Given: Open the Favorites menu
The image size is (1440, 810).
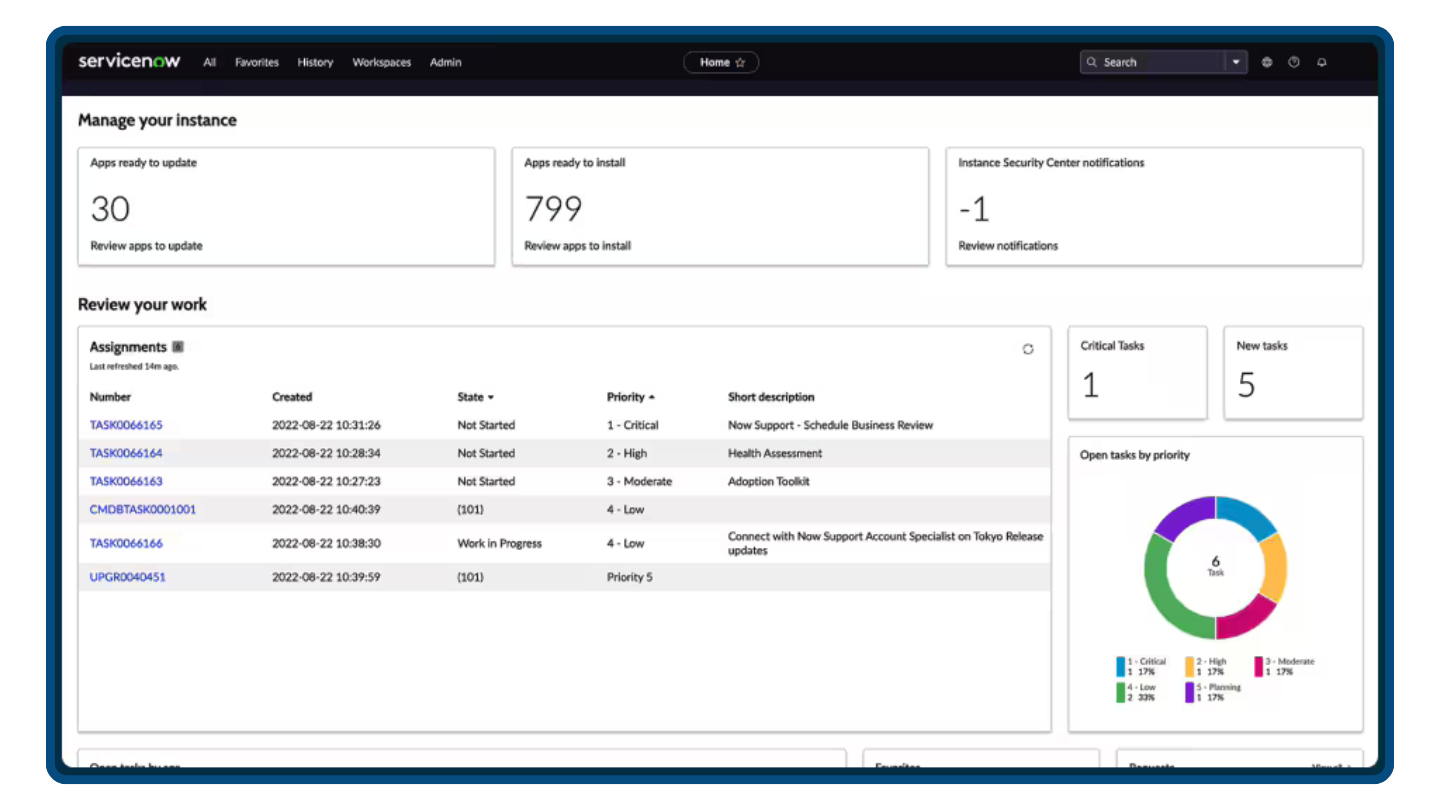Looking at the screenshot, I should click(x=257, y=62).
